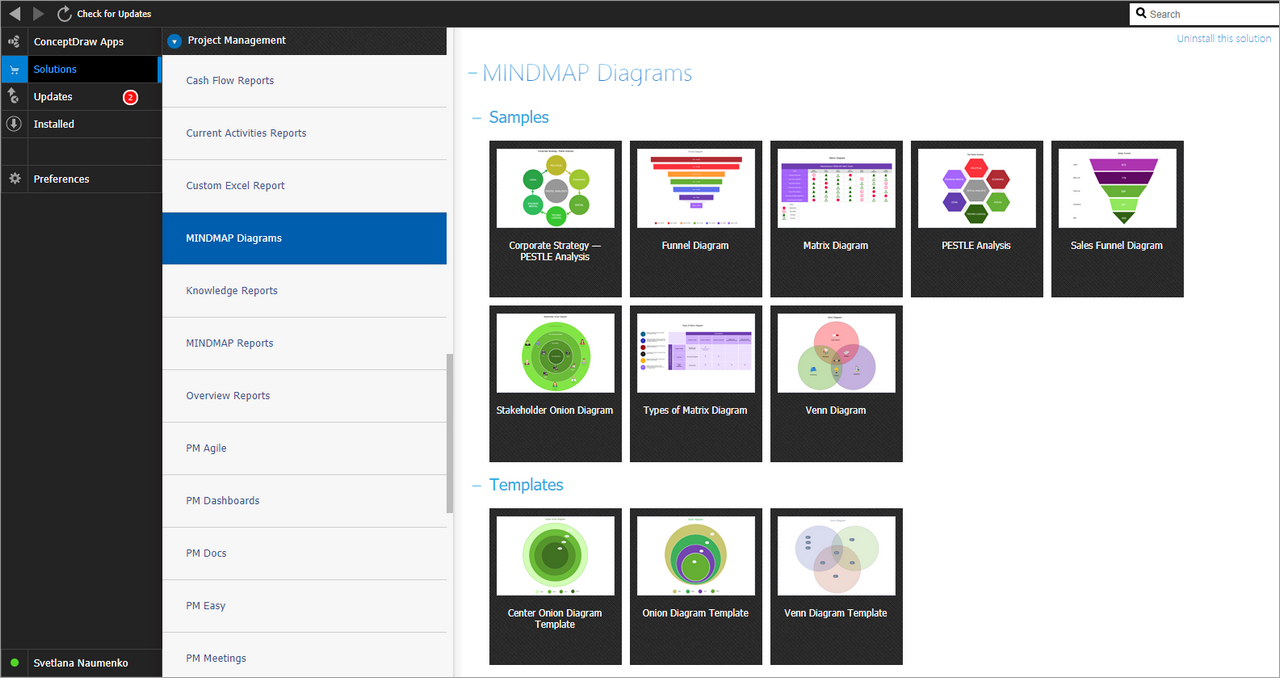Open the Updates sidebar item
The image size is (1280, 678).
[x=80, y=97]
